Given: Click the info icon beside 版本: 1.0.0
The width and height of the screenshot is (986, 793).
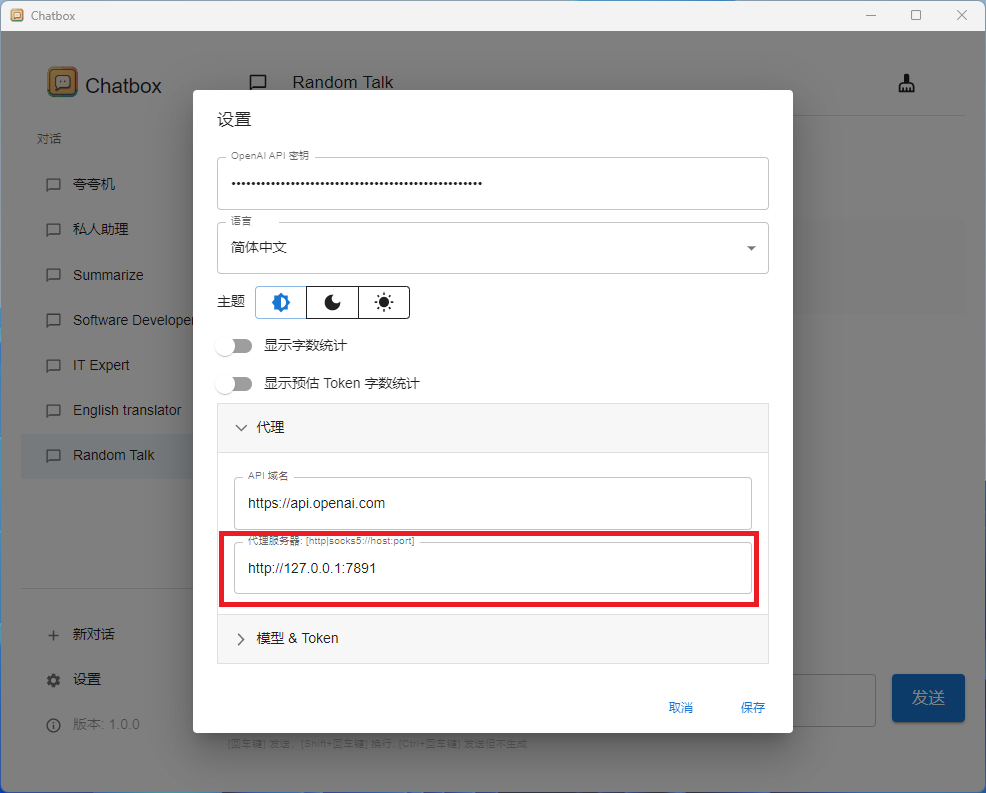Looking at the screenshot, I should (53, 726).
